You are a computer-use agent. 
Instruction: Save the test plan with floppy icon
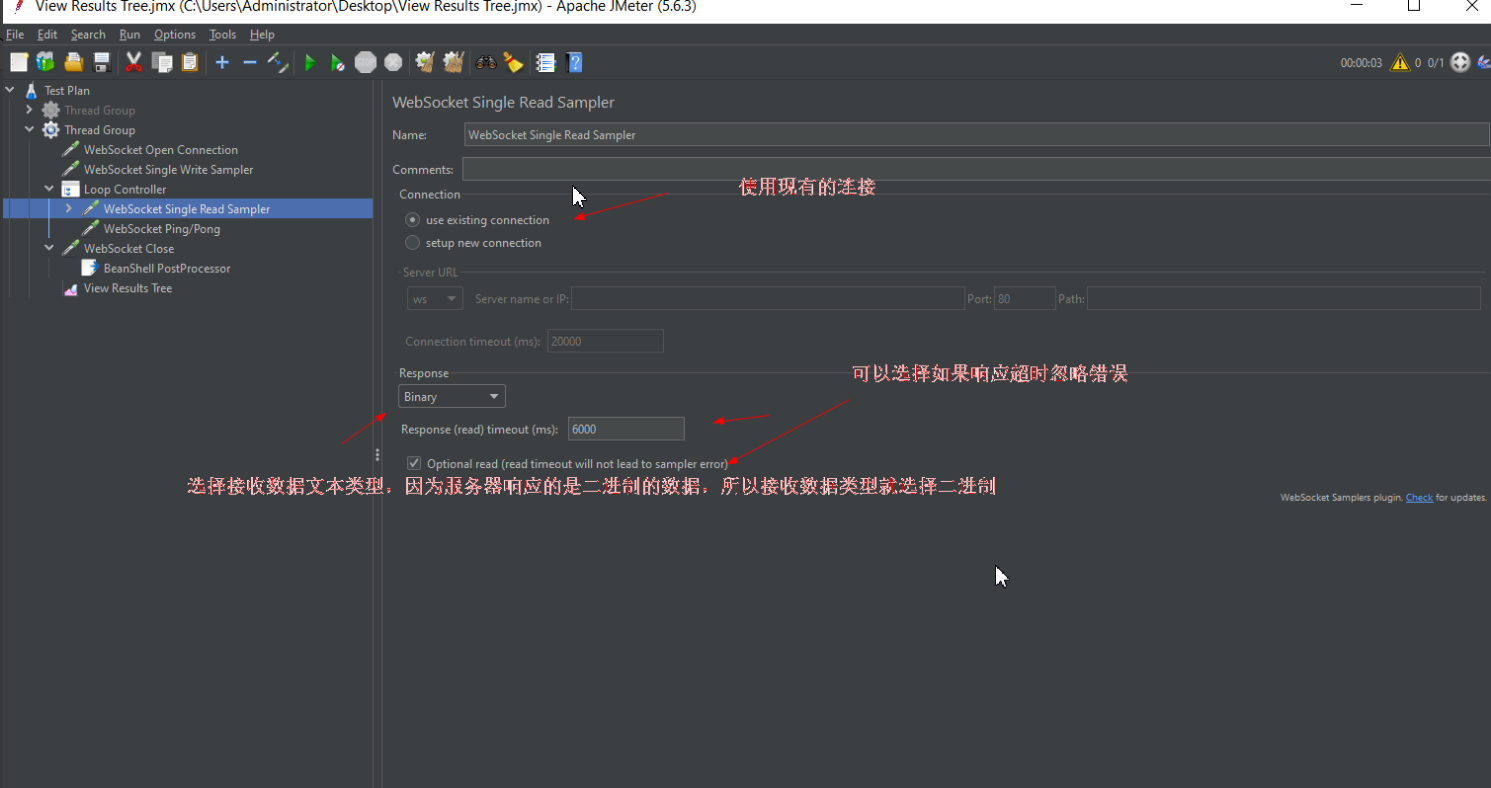coord(101,62)
